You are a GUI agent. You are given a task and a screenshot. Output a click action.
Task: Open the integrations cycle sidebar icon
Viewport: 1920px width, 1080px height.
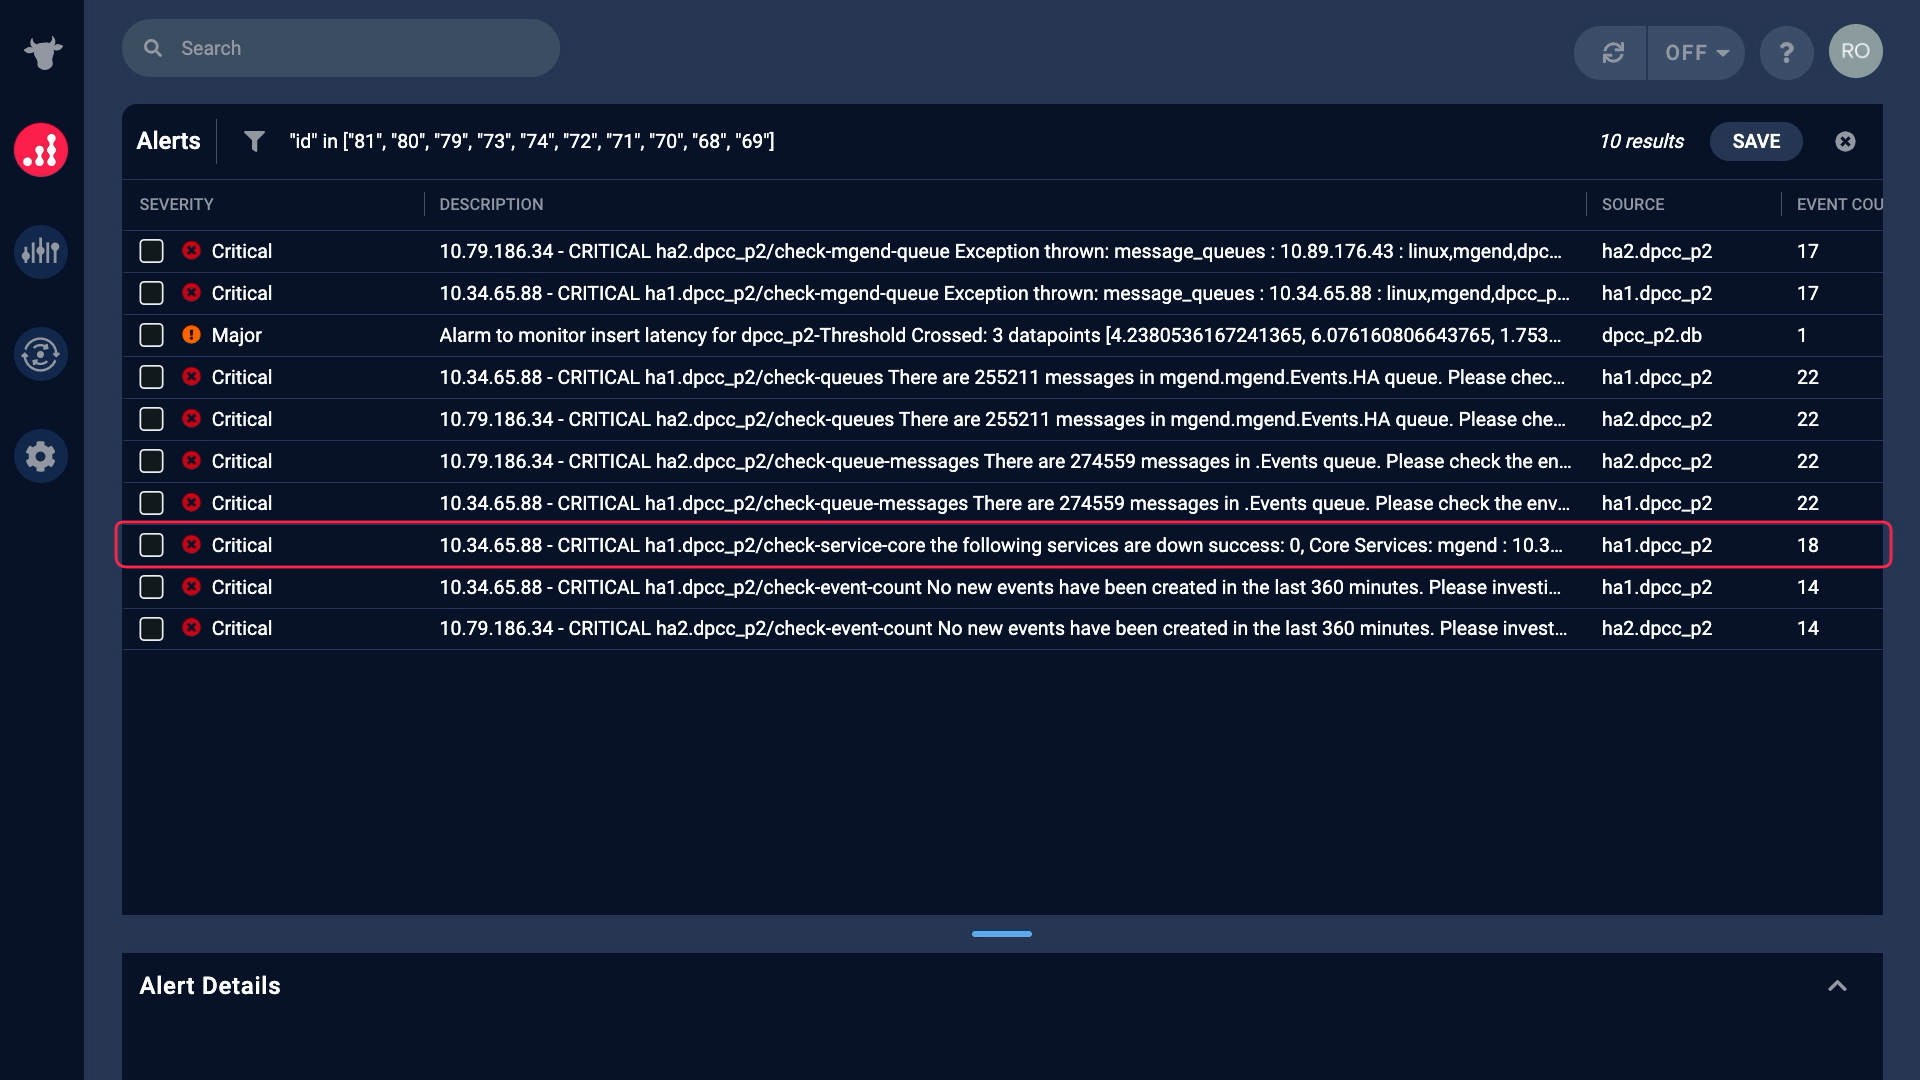(41, 354)
